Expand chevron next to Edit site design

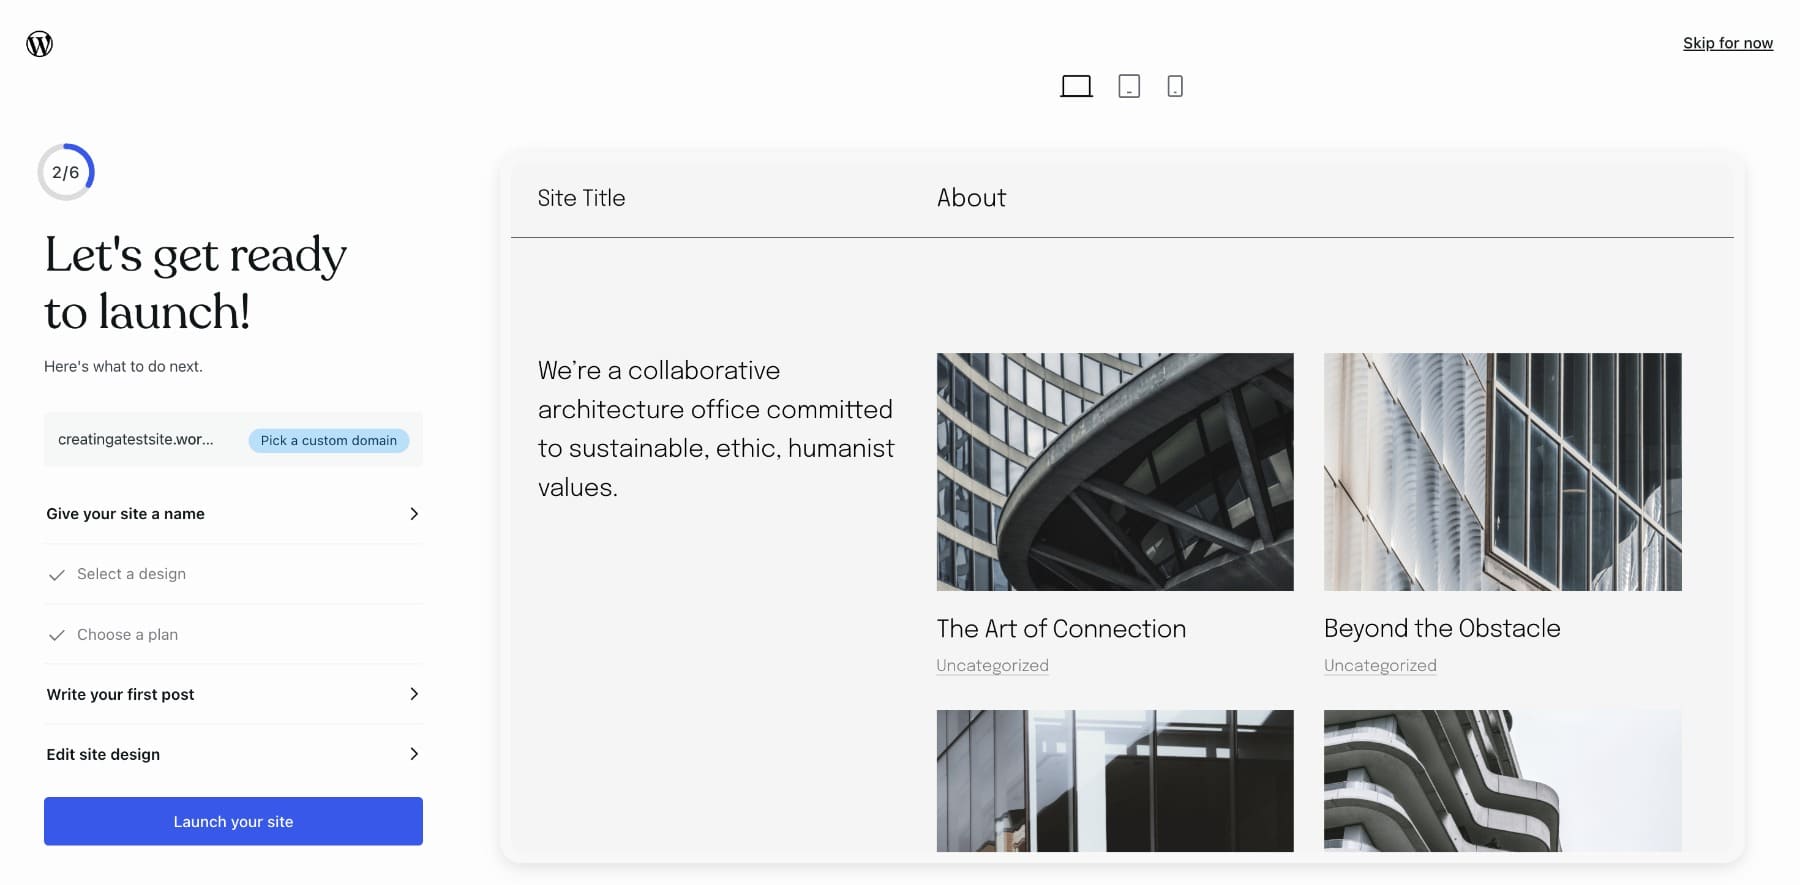pos(414,754)
